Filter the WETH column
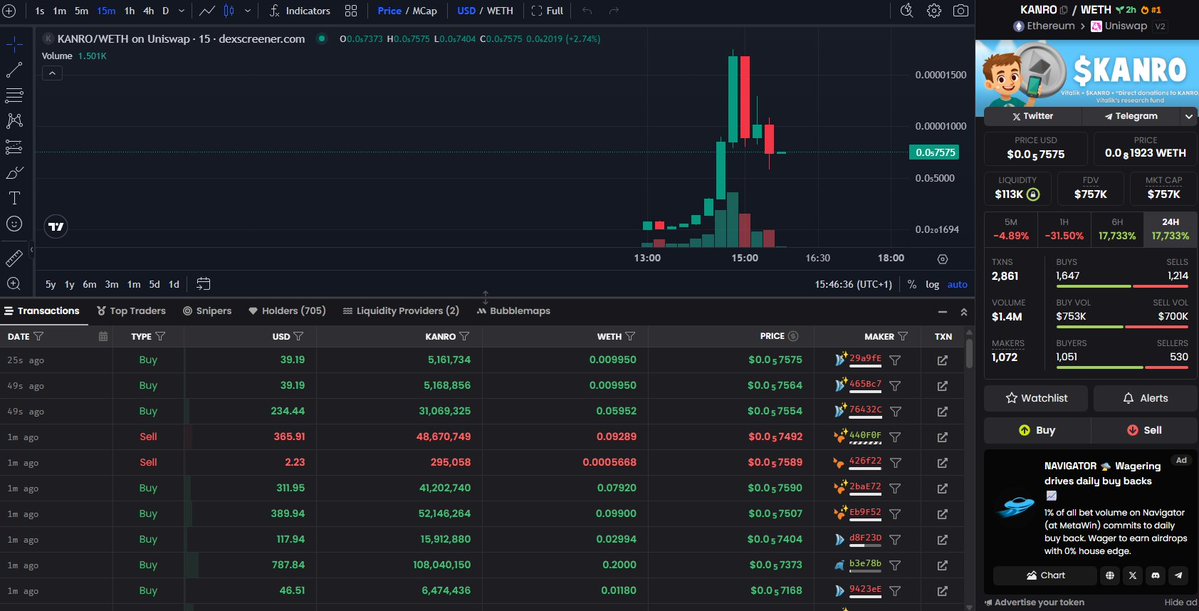This screenshot has width=1199, height=611. [x=630, y=336]
